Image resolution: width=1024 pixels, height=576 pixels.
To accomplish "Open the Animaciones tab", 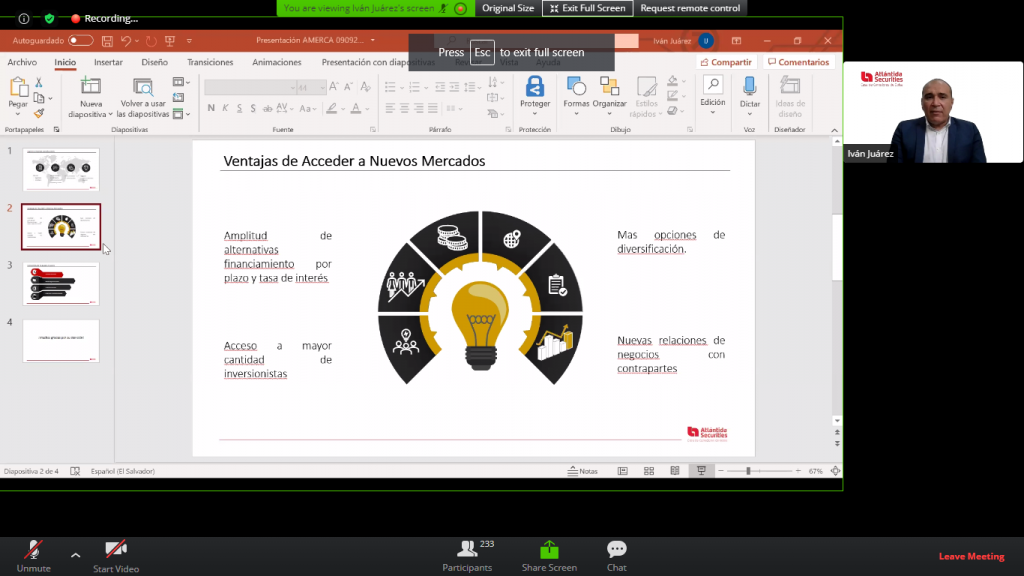I will pyautogui.click(x=277, y=62).
